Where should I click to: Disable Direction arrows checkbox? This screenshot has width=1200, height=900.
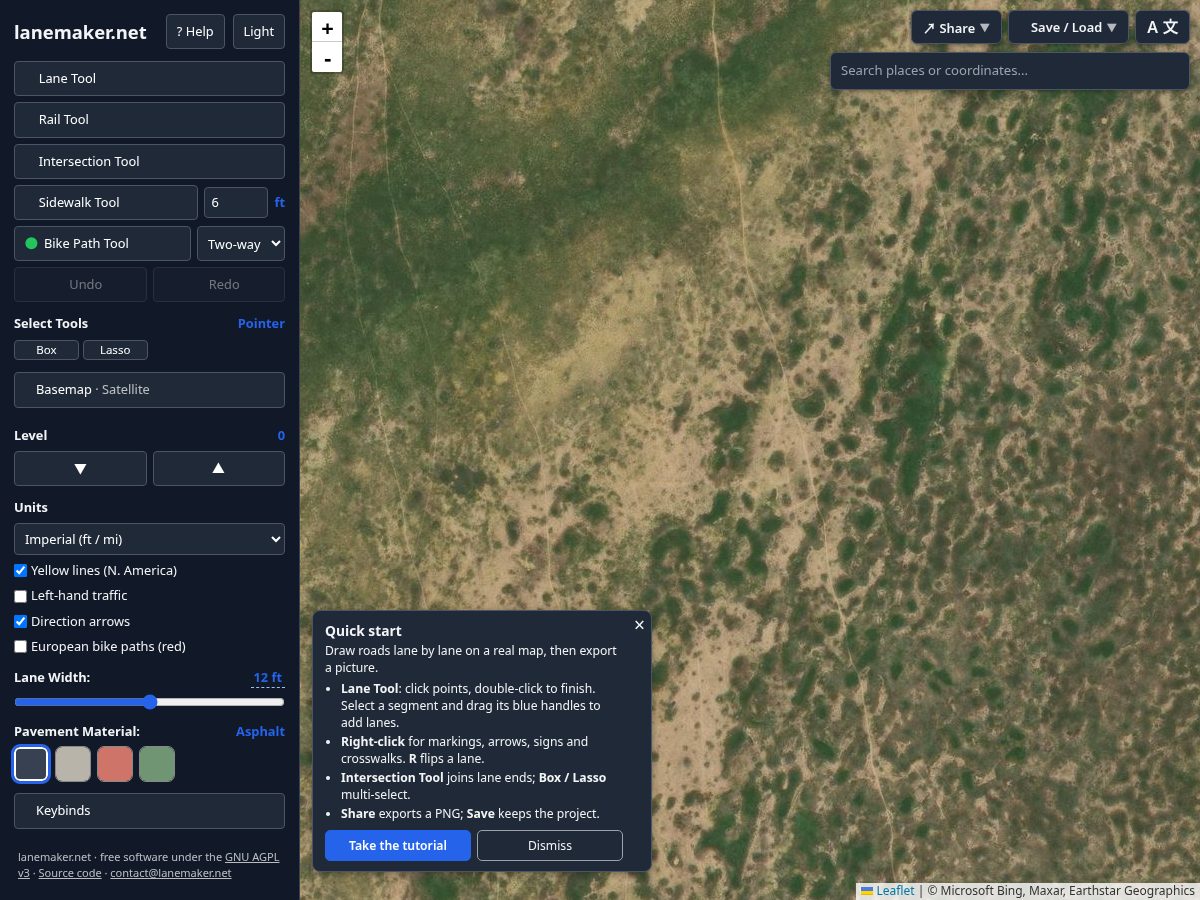pyautogui.click(x=20, y=621)
